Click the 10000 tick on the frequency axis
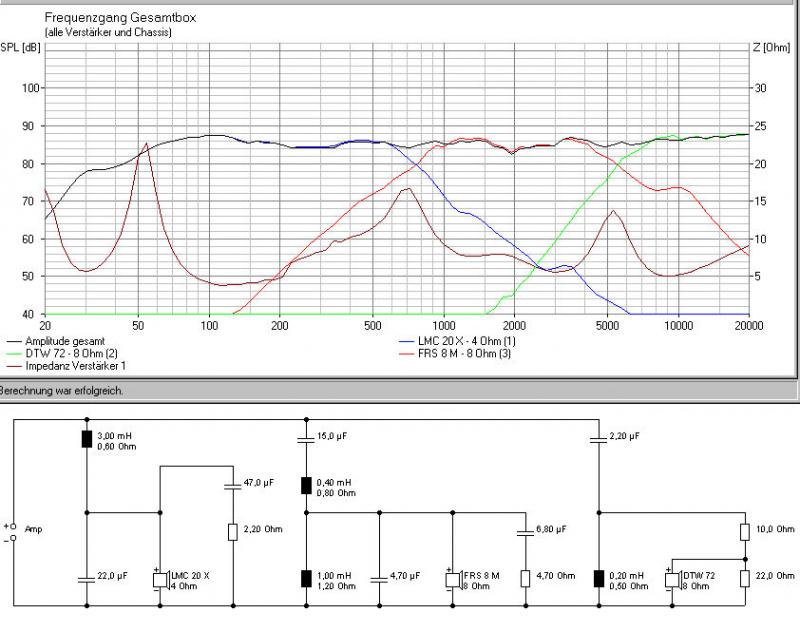The height and width of the screenshot is (632, 800). pos(678,325)
